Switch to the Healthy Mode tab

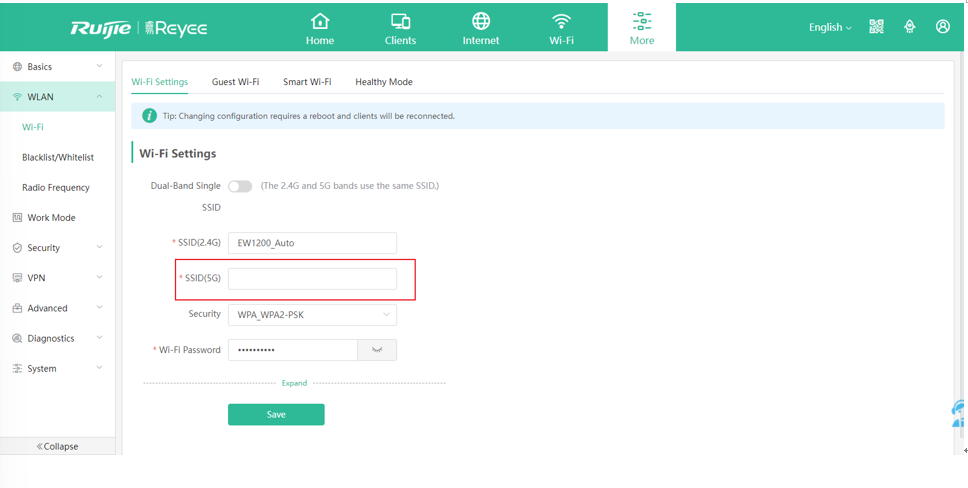click(383, 82)
